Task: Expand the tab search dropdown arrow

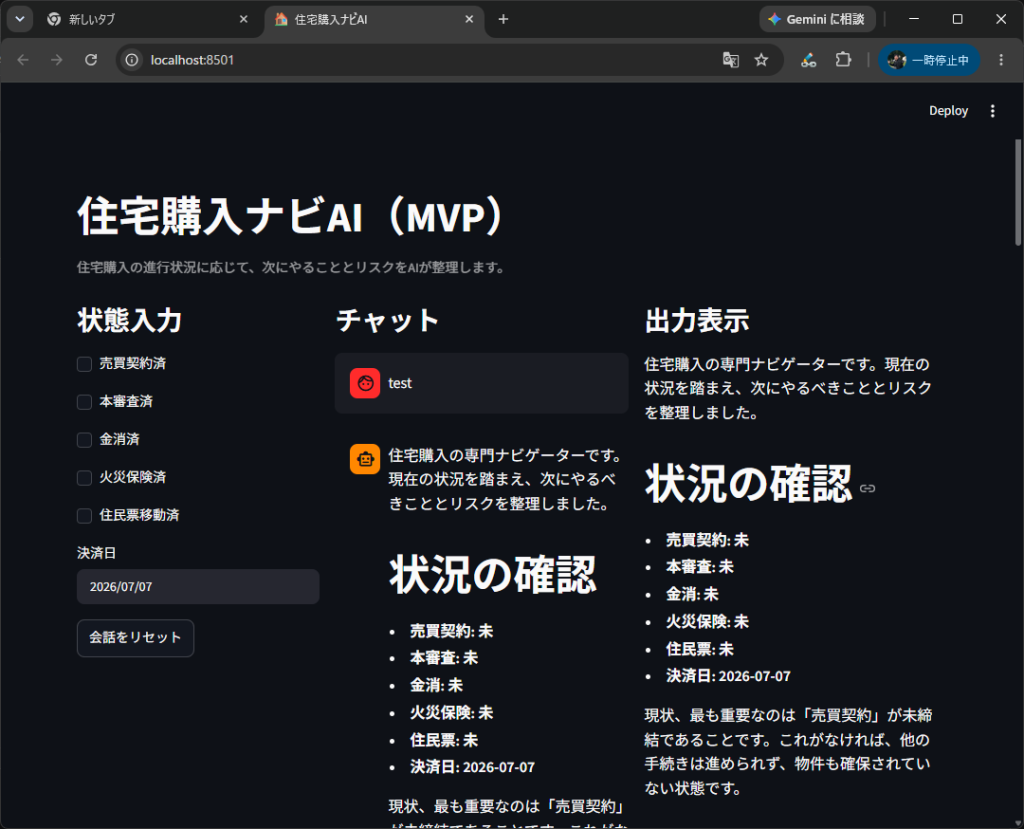Action: pos(20,19)
